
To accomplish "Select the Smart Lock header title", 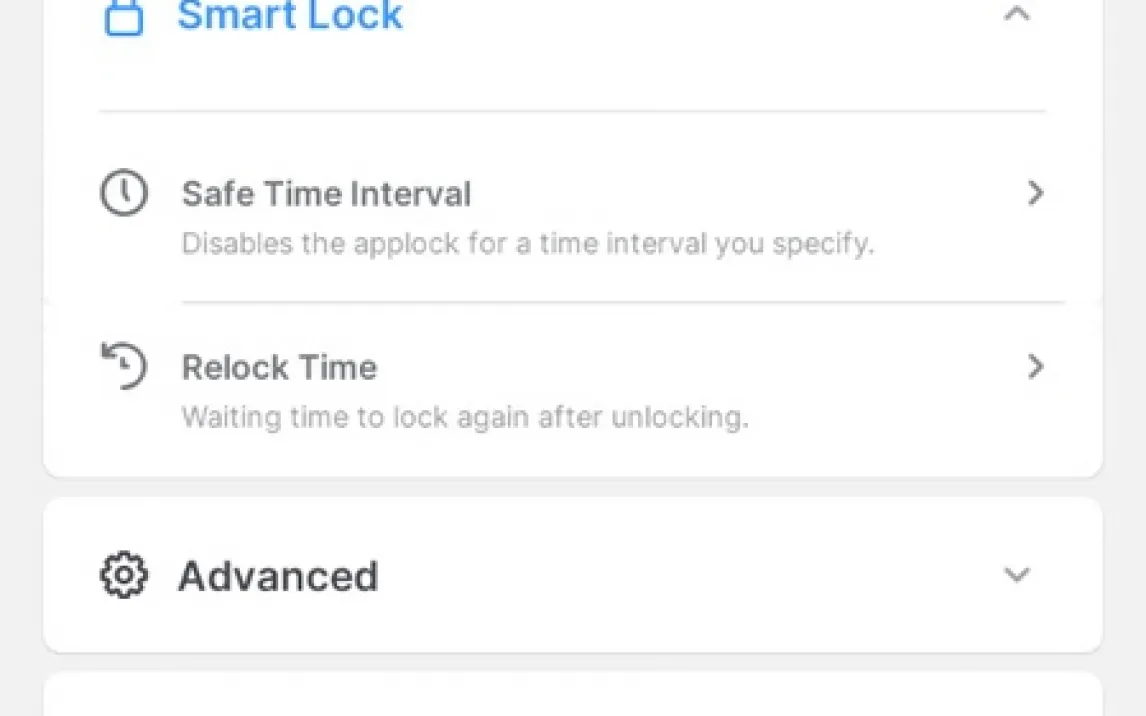I will 290,15.
